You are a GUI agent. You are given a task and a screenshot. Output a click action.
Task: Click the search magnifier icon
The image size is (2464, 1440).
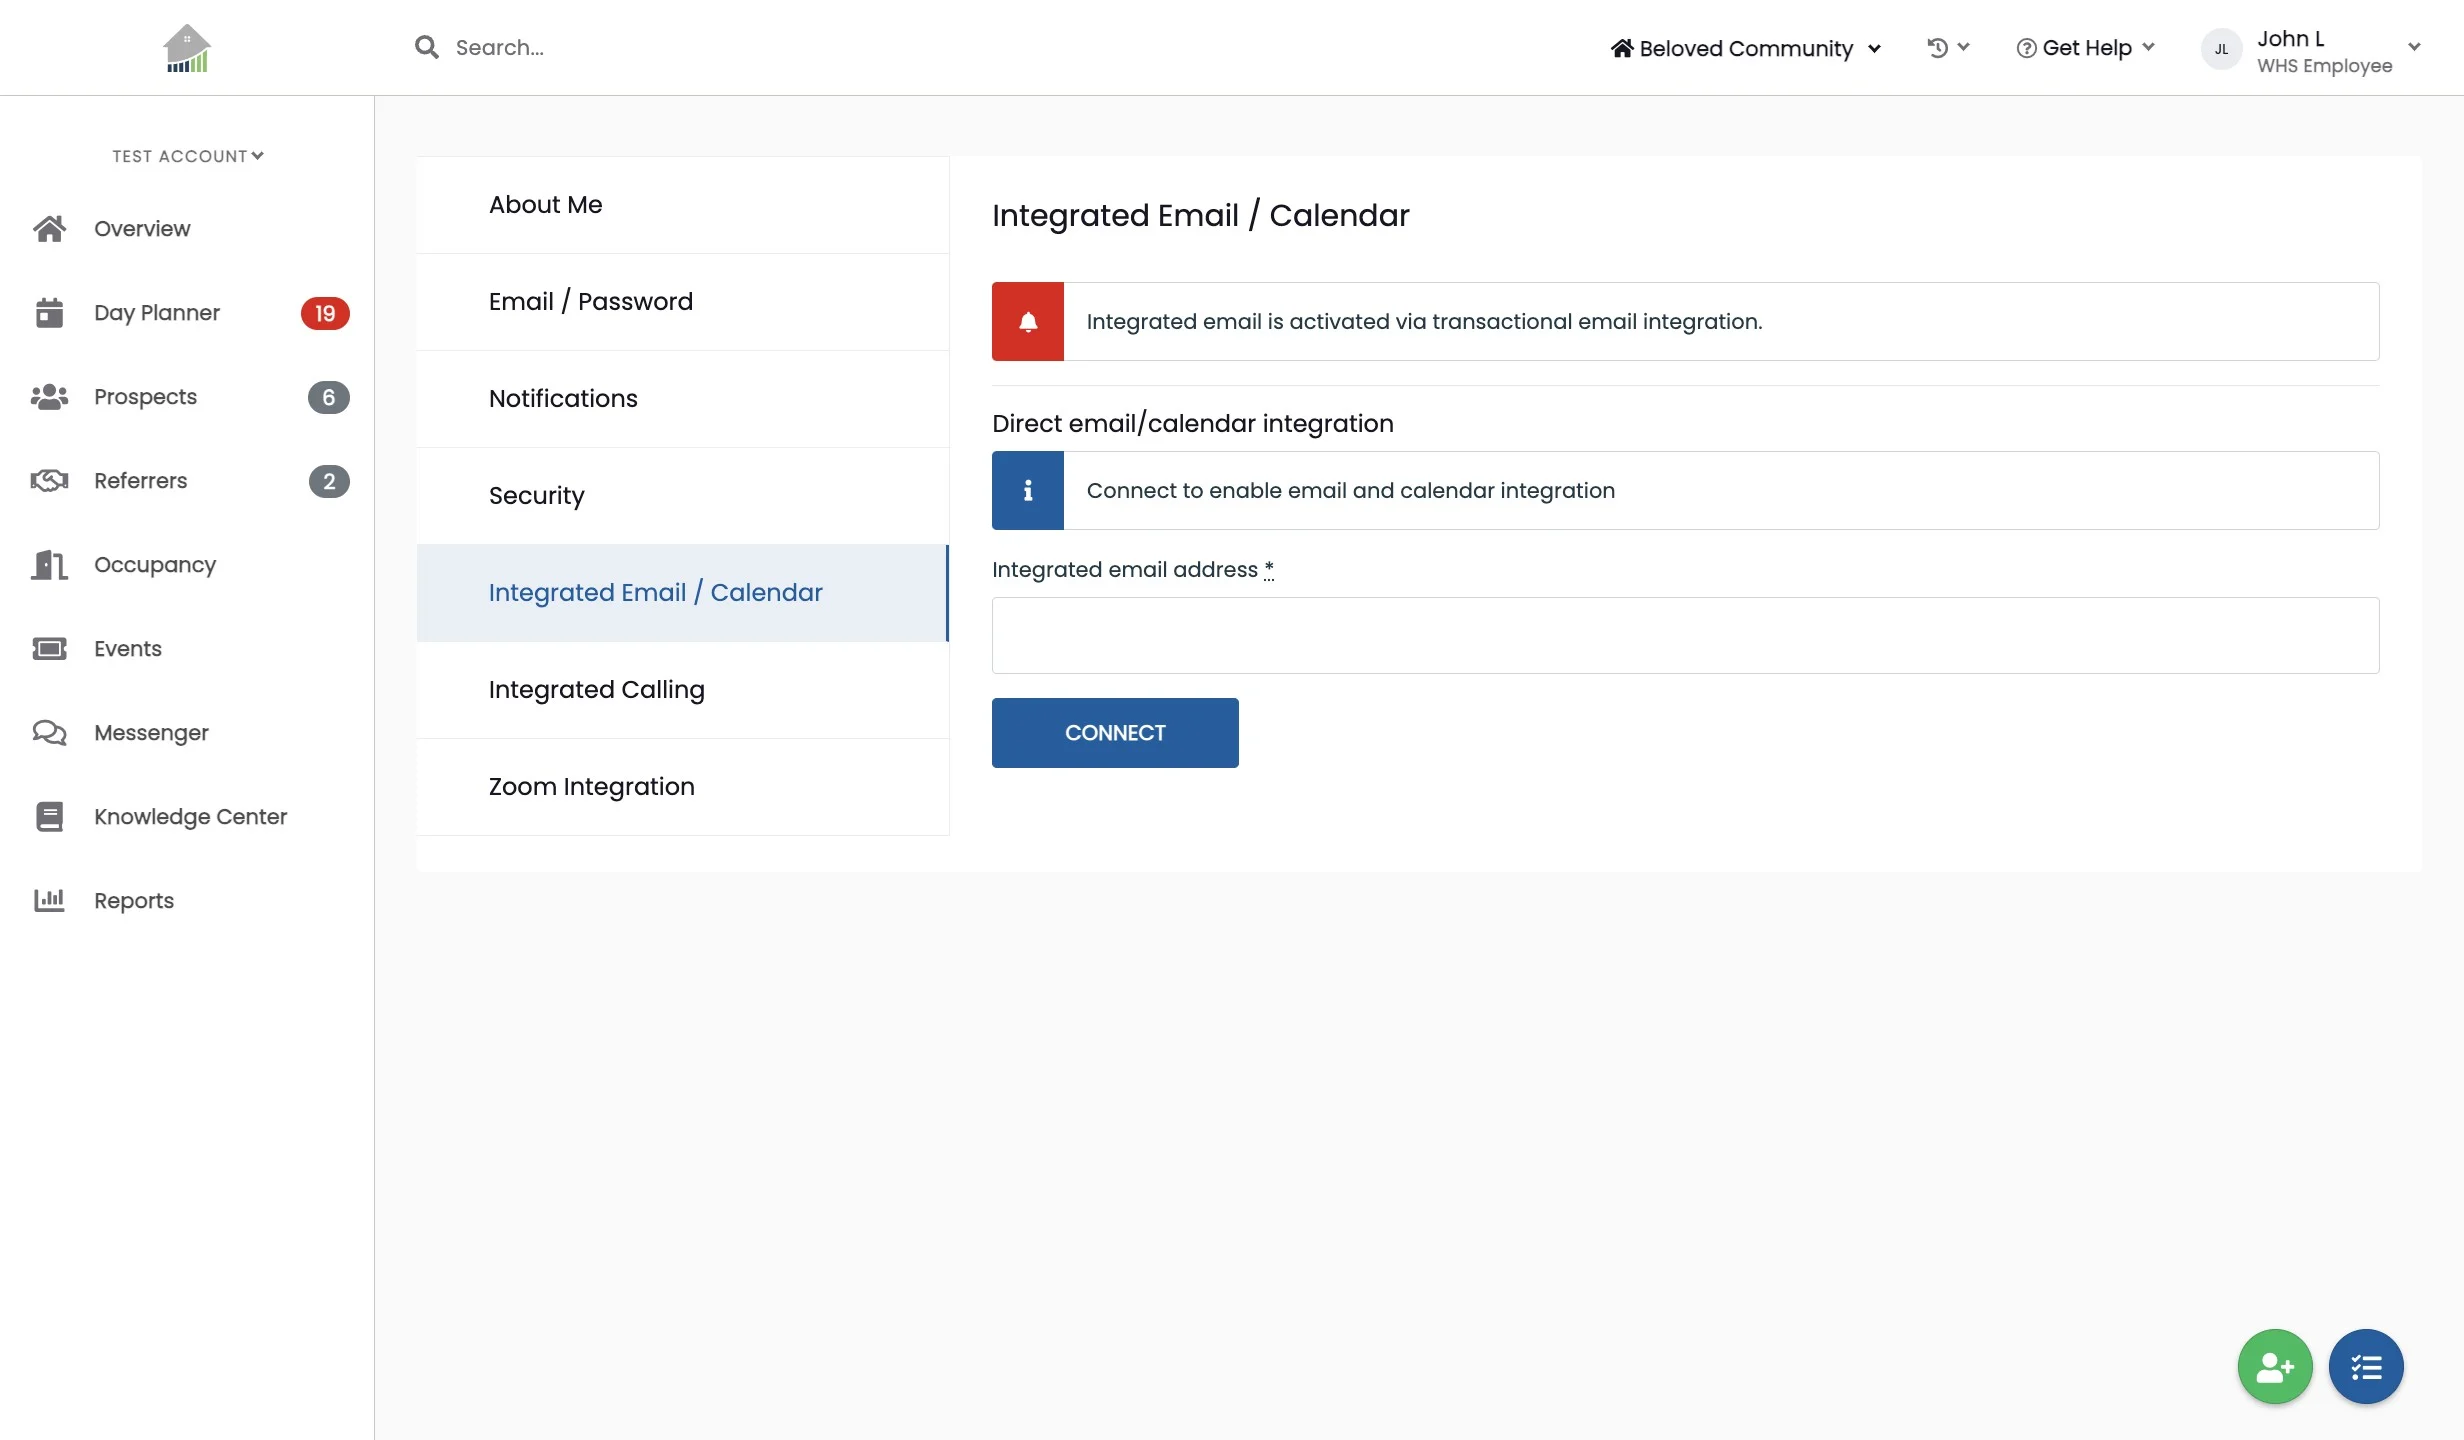(x=426, y=47)
